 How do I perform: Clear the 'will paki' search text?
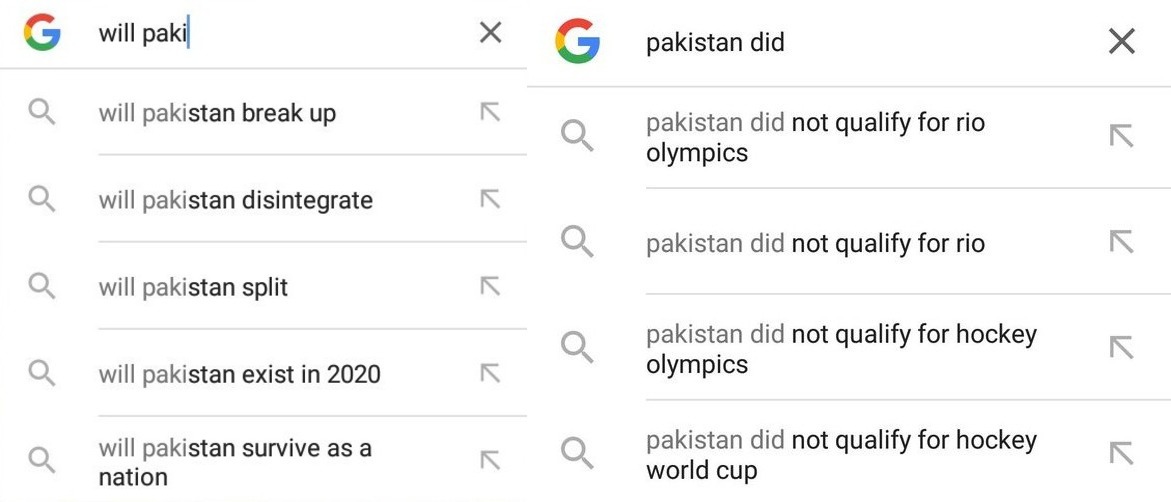click(x=490, y=32)
